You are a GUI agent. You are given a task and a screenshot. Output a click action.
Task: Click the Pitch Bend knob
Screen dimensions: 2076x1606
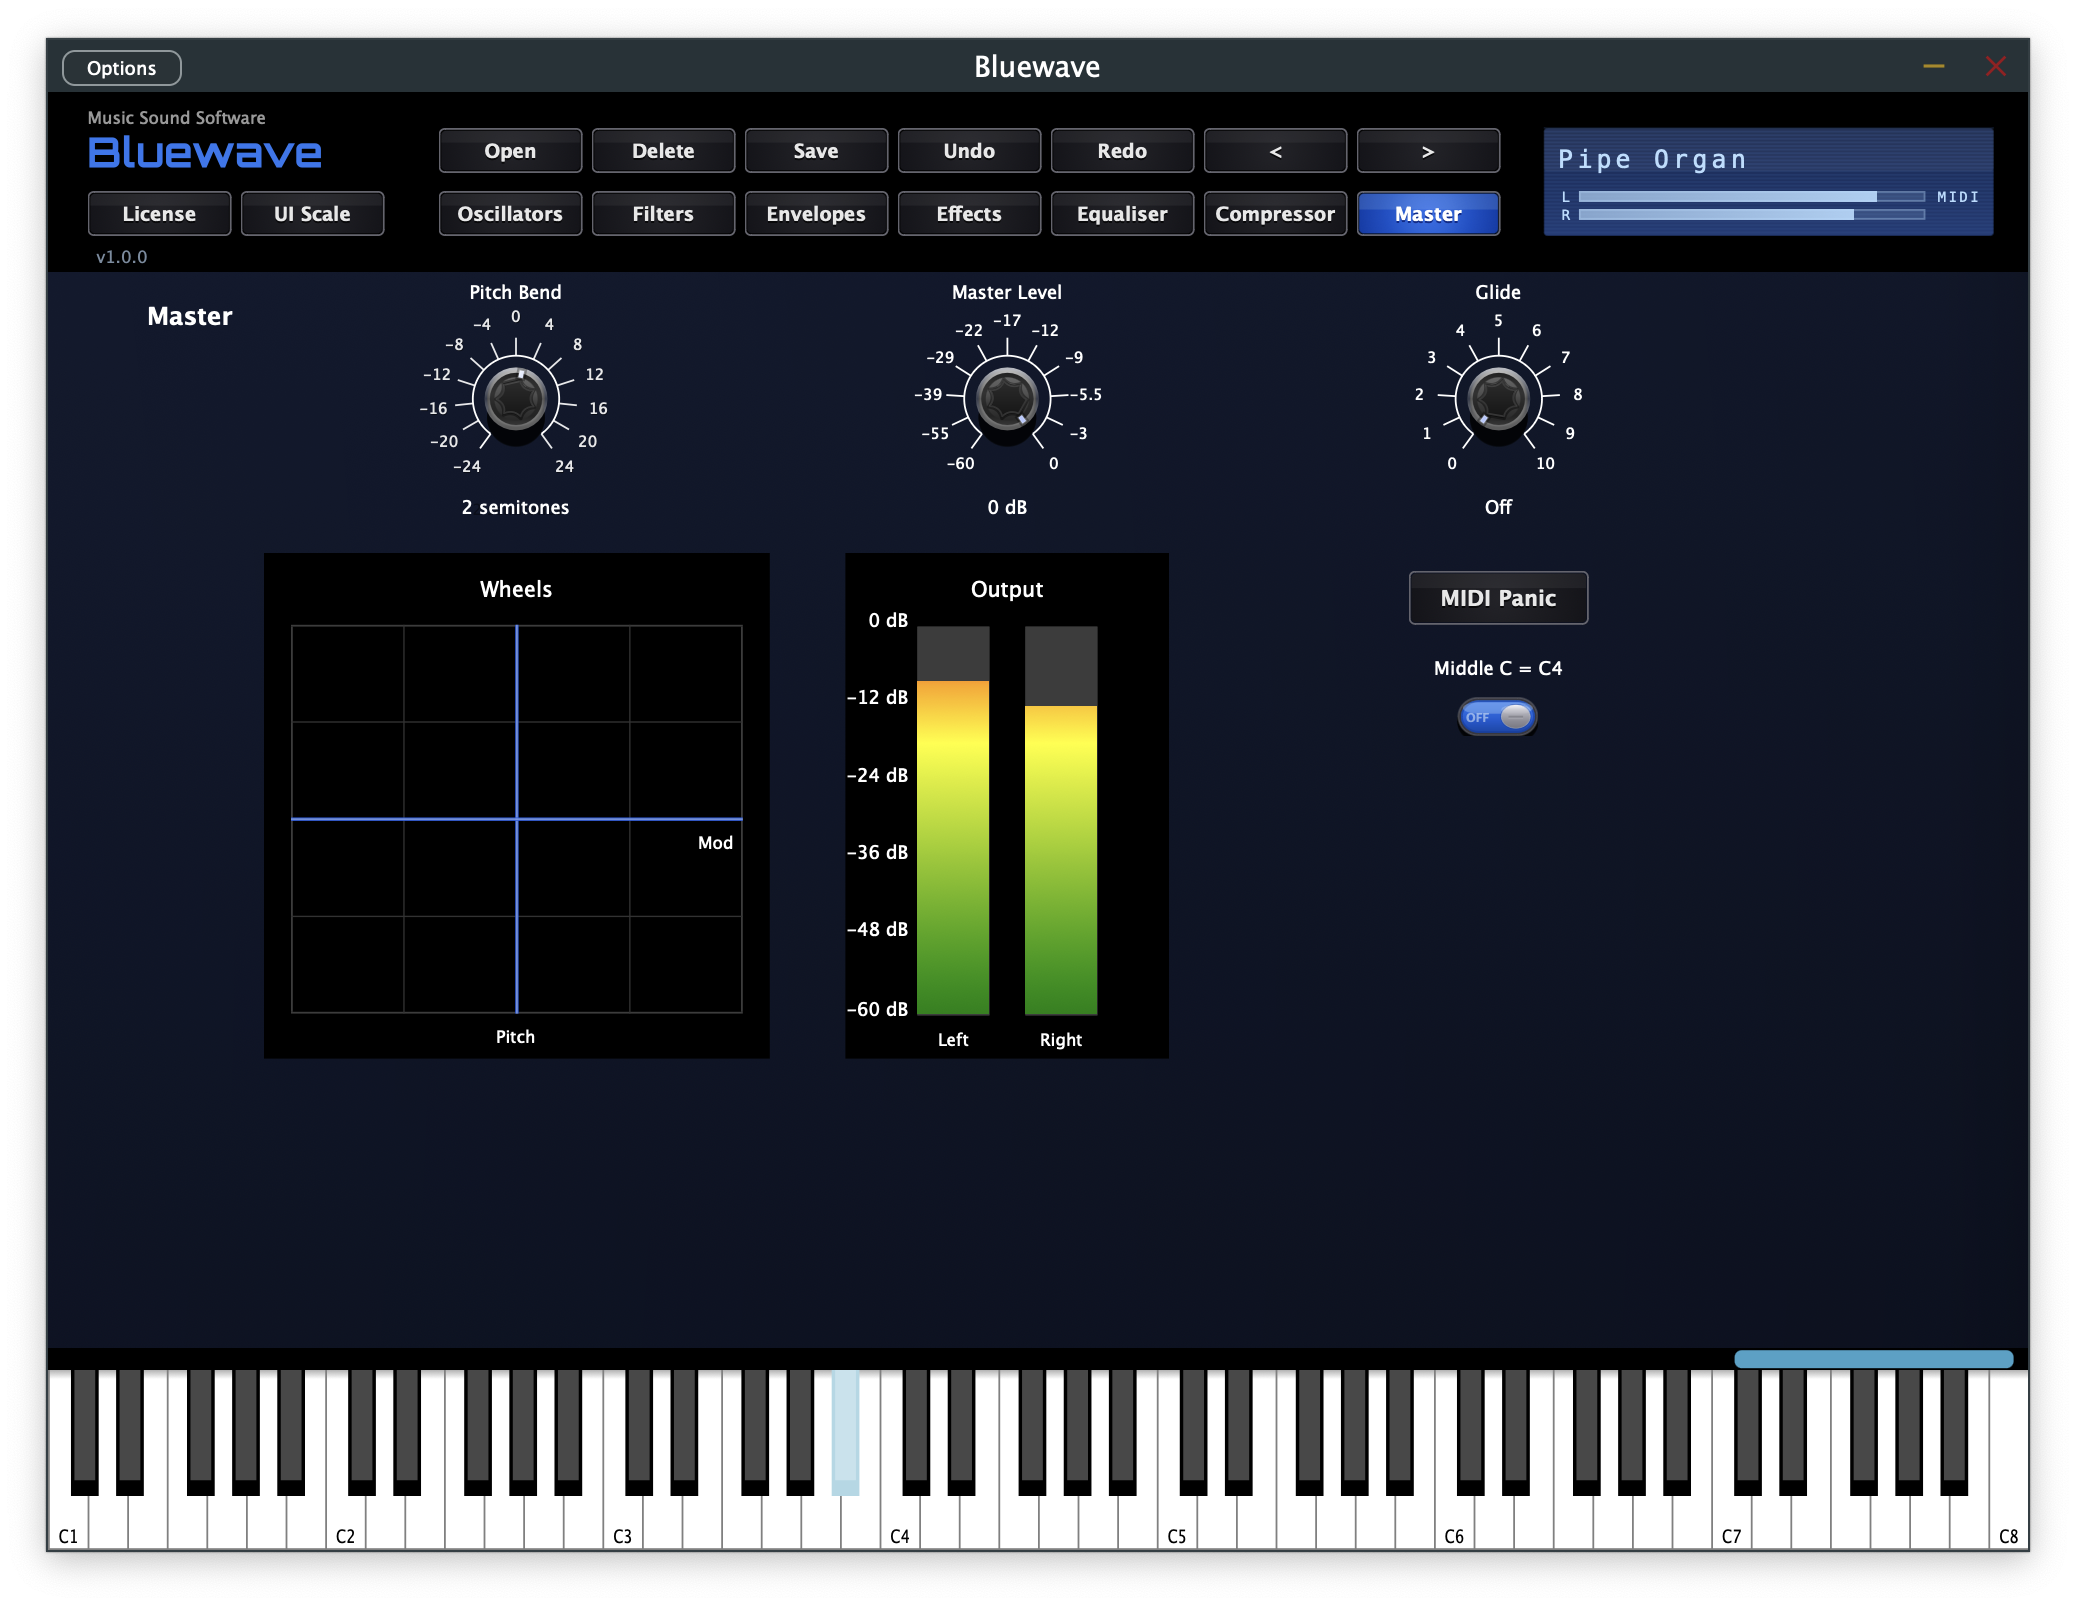(x=515, y=398)
